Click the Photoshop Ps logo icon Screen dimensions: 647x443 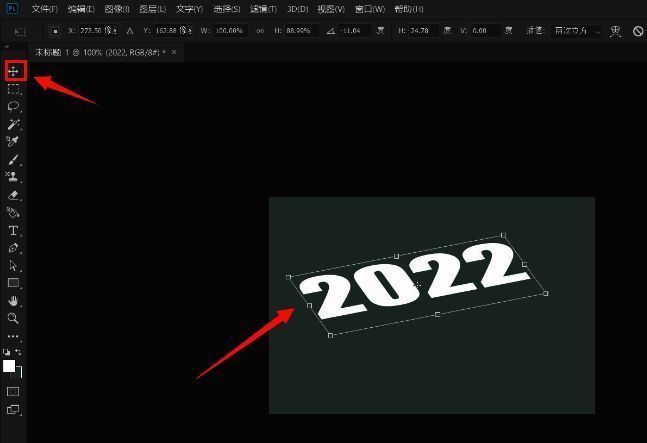pyautogui.click(x=13, y=8)
